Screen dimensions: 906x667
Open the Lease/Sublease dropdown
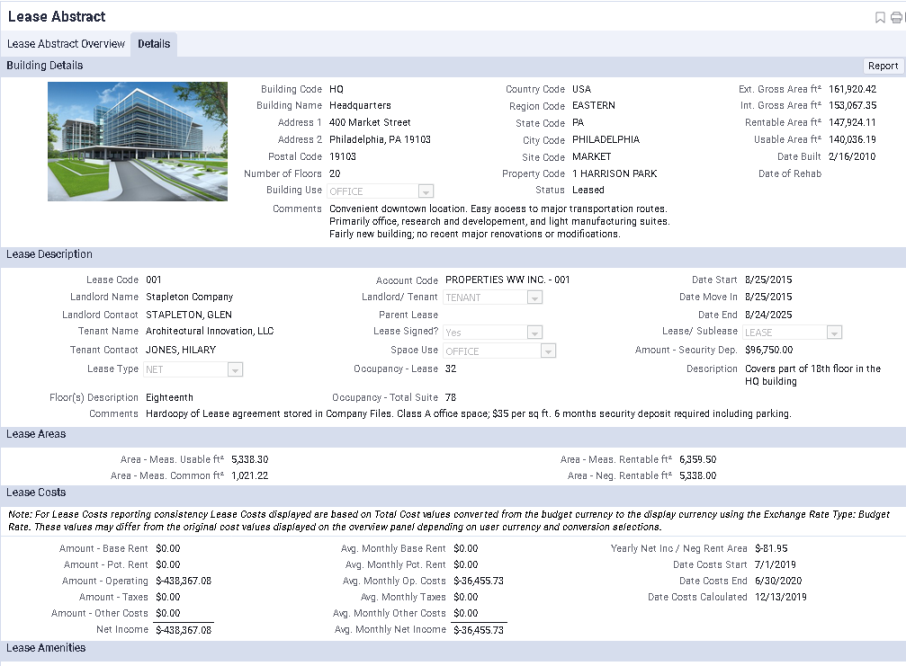pyautogui.click(x=835, y=332)
